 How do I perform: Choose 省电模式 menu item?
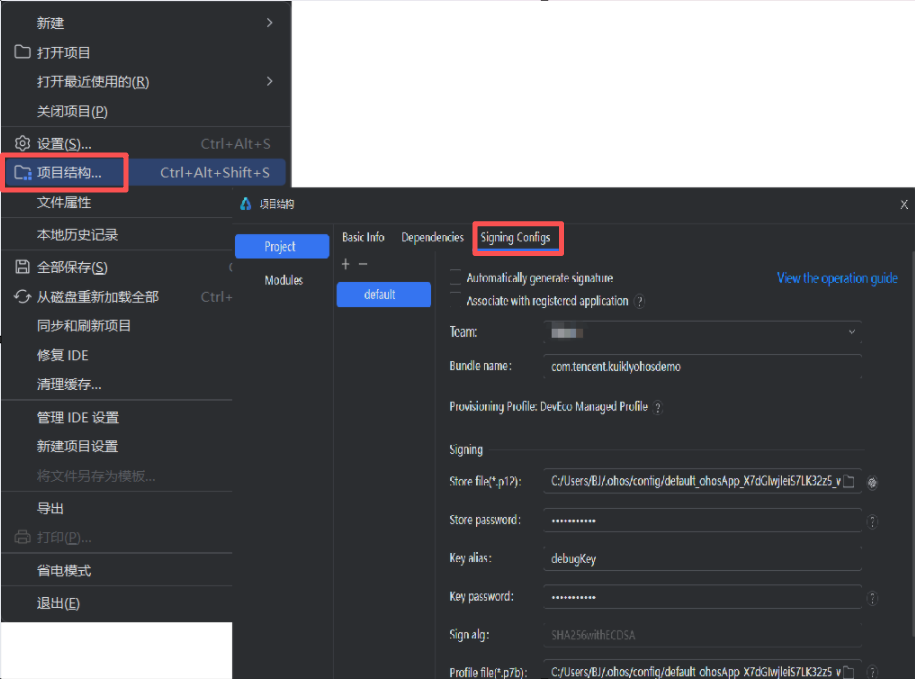tap(117, 570)
